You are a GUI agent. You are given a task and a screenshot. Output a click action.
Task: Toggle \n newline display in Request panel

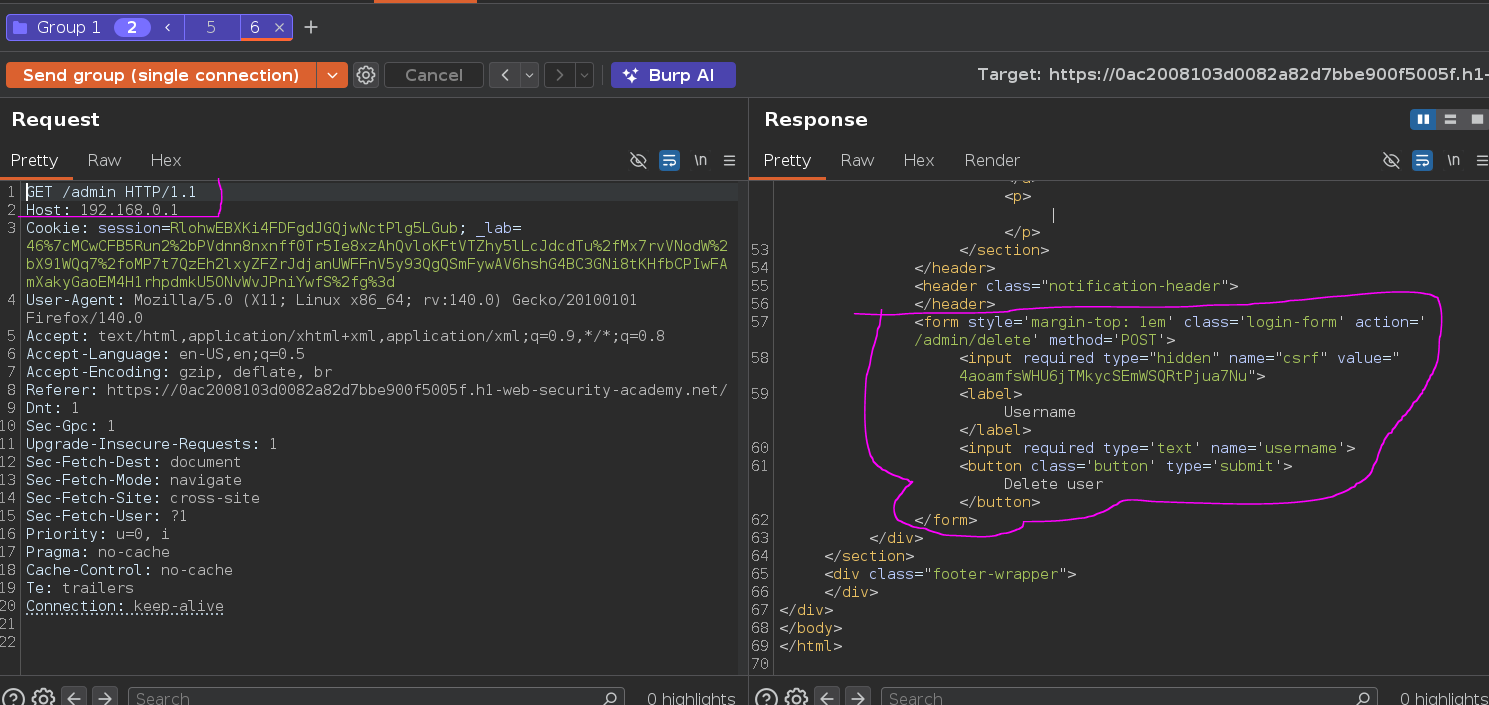(700, 161)
